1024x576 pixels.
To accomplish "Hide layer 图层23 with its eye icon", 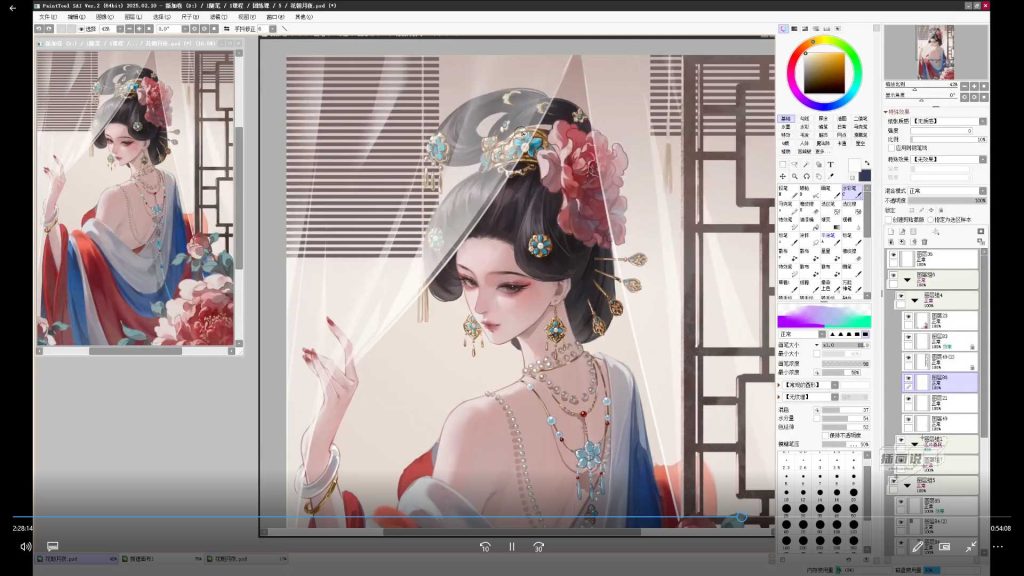I will (908, 317).
